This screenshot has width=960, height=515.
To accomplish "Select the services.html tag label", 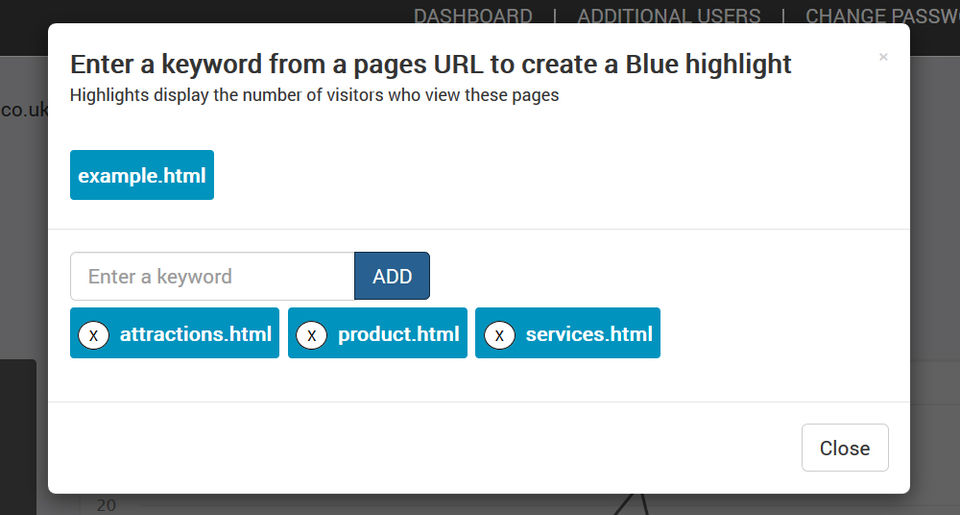I will 588,334.
